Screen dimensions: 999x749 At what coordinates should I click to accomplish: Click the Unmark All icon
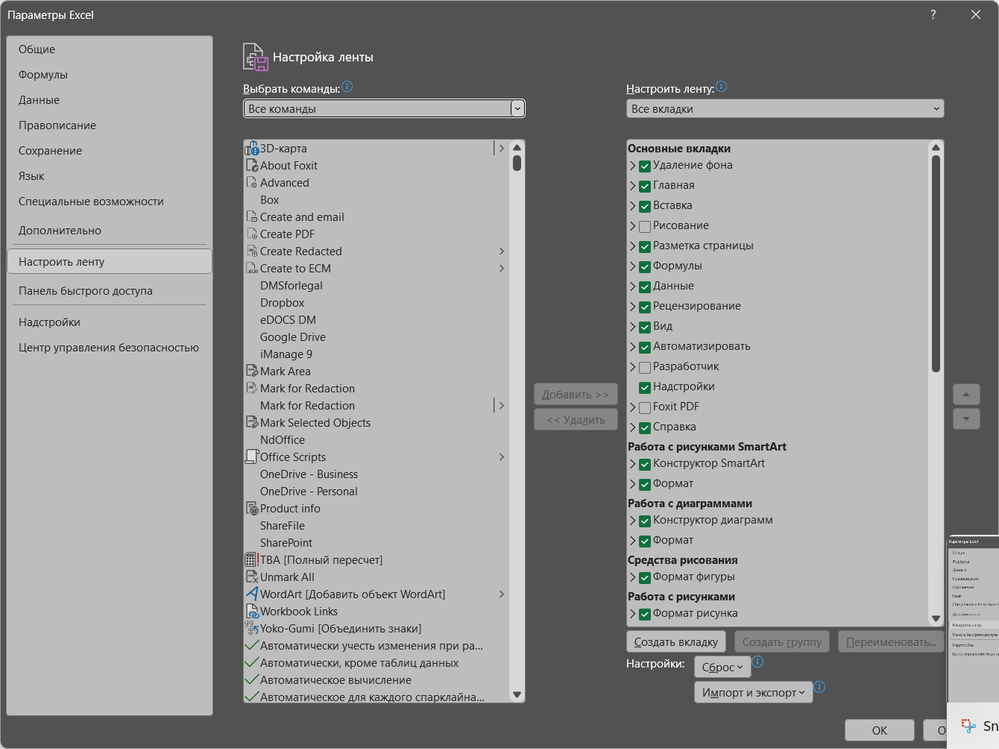tap(252, 578)
